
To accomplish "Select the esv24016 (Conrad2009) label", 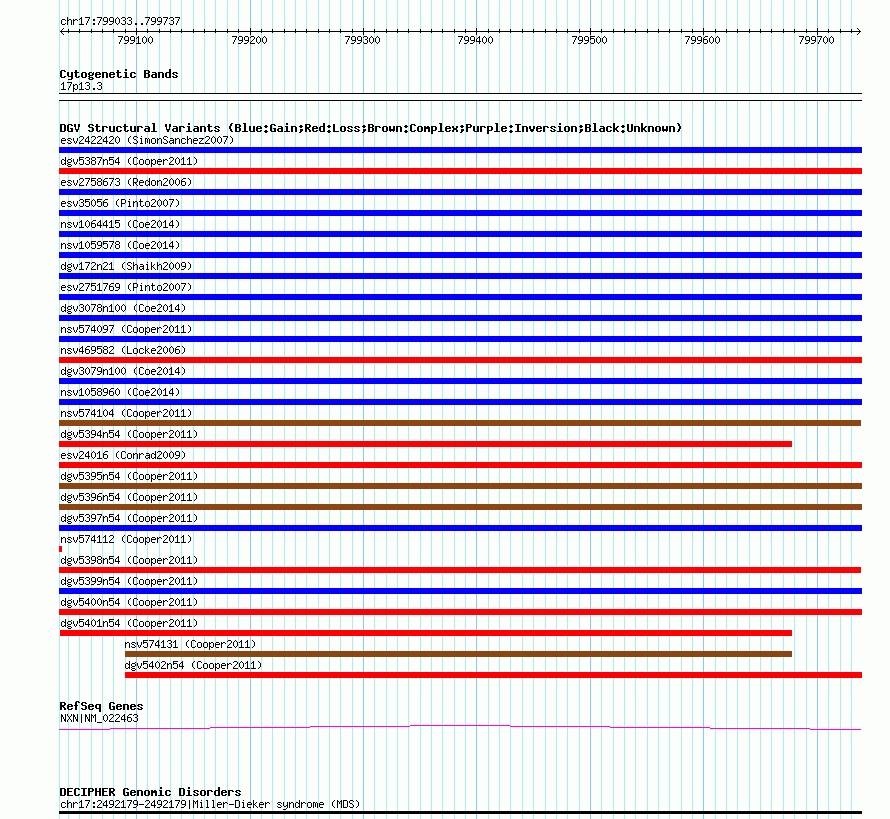I will tap(123, 455).
